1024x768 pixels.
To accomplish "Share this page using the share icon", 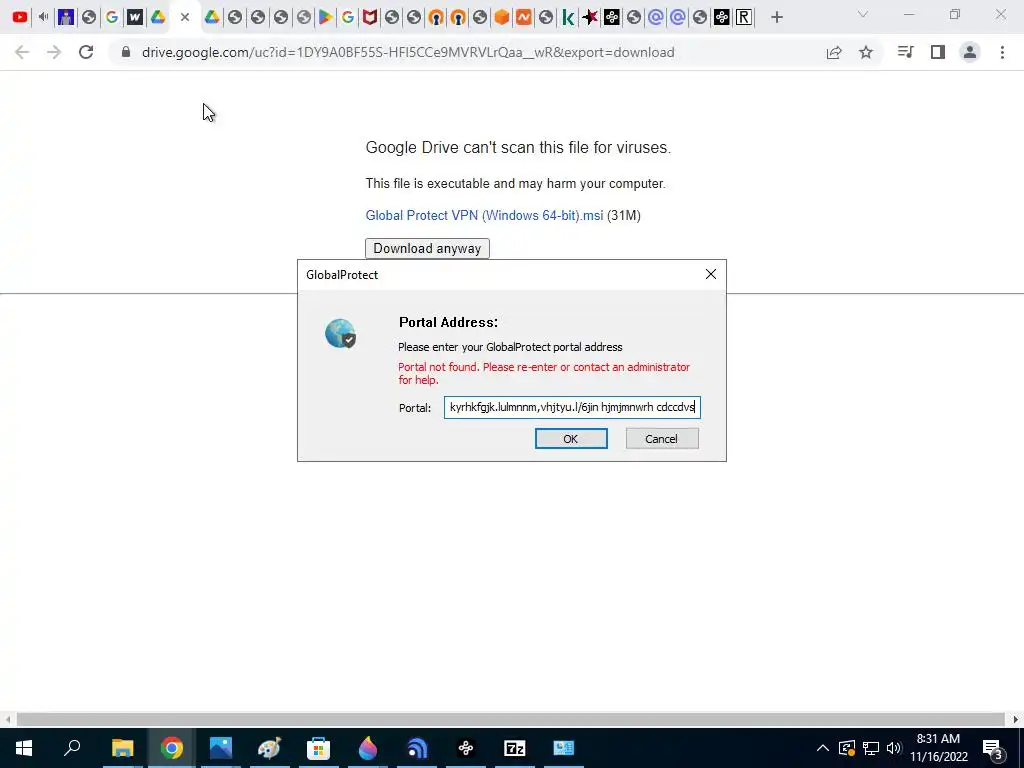I will (834, 52).
